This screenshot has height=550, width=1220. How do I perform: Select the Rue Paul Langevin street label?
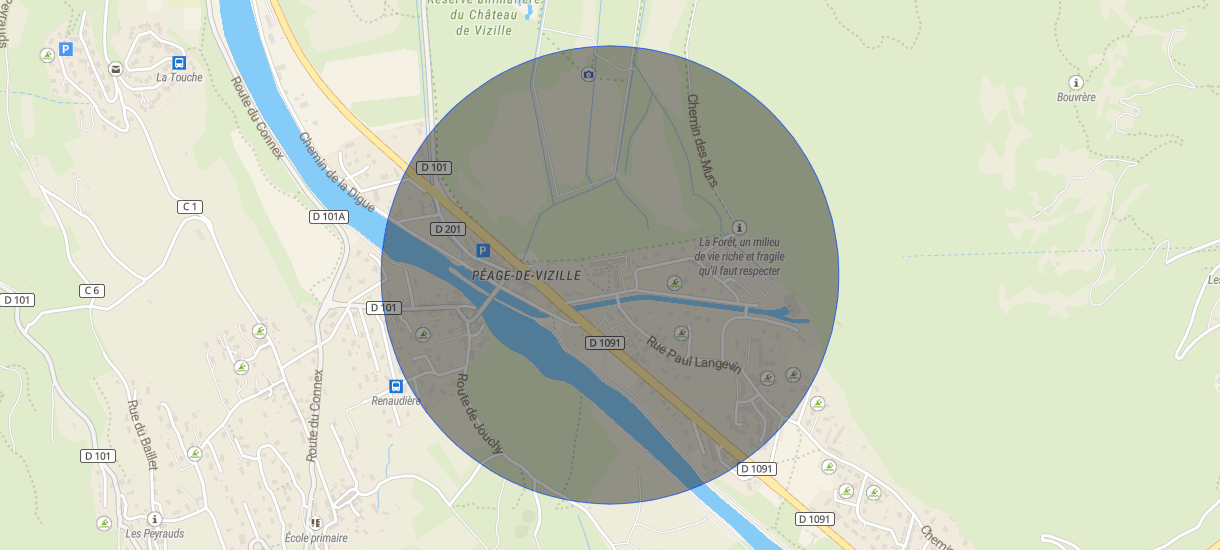point(694,355)
